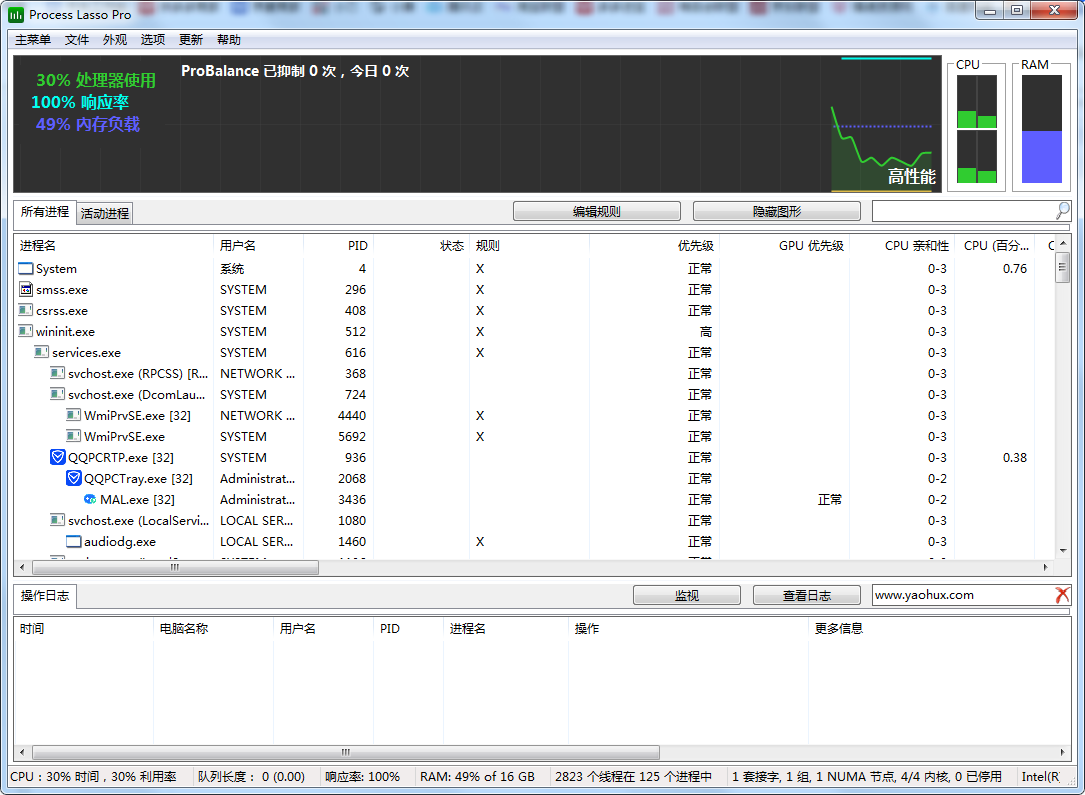Clear the log filter with red X
Viewport: 1085px width, 795px height.
tap(1062, 595)
